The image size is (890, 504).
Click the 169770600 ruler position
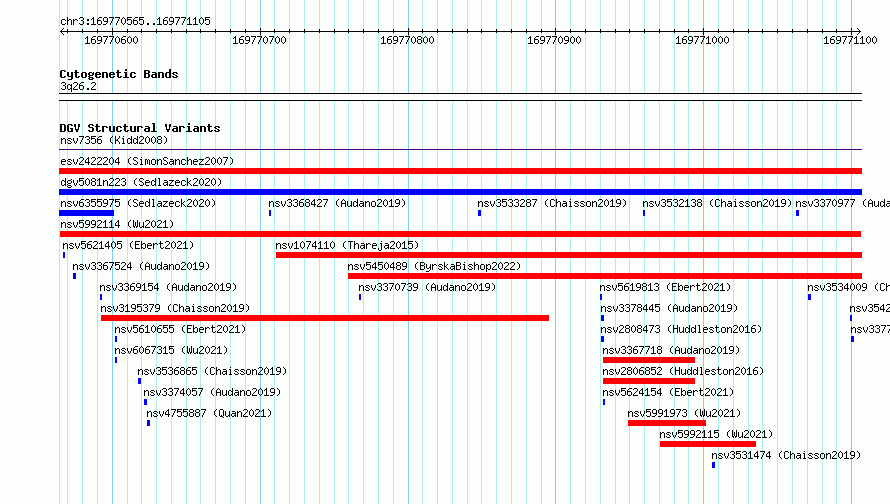[111, 40]
